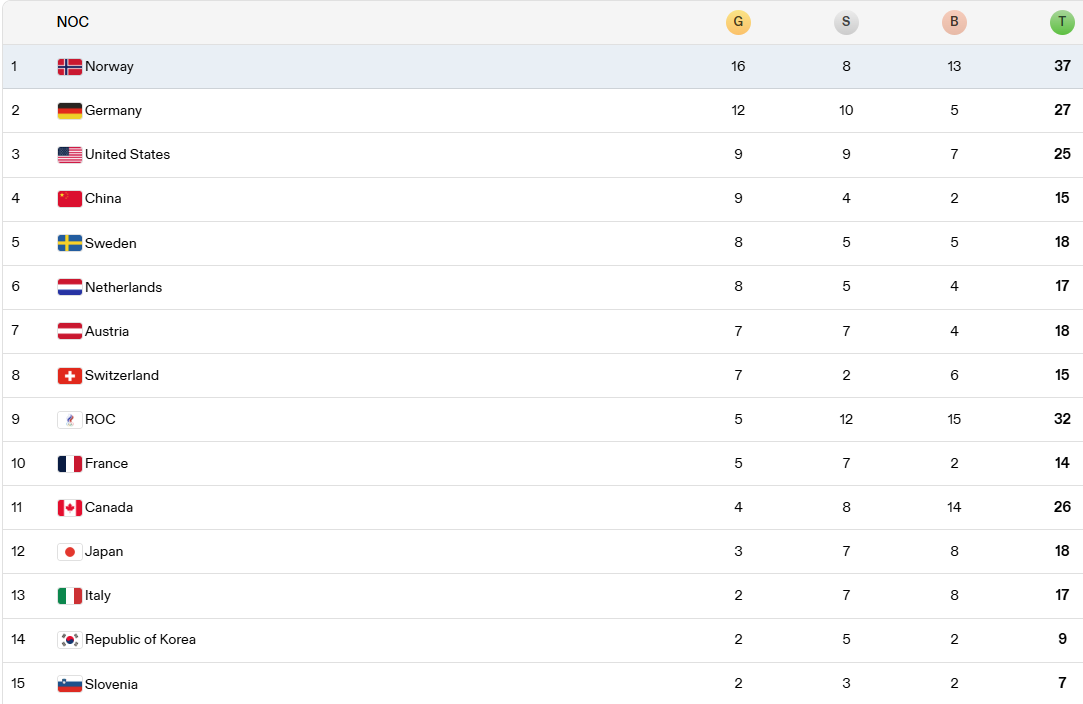
Task: Click the Switzerland flag icon
Action: point(70,376)
